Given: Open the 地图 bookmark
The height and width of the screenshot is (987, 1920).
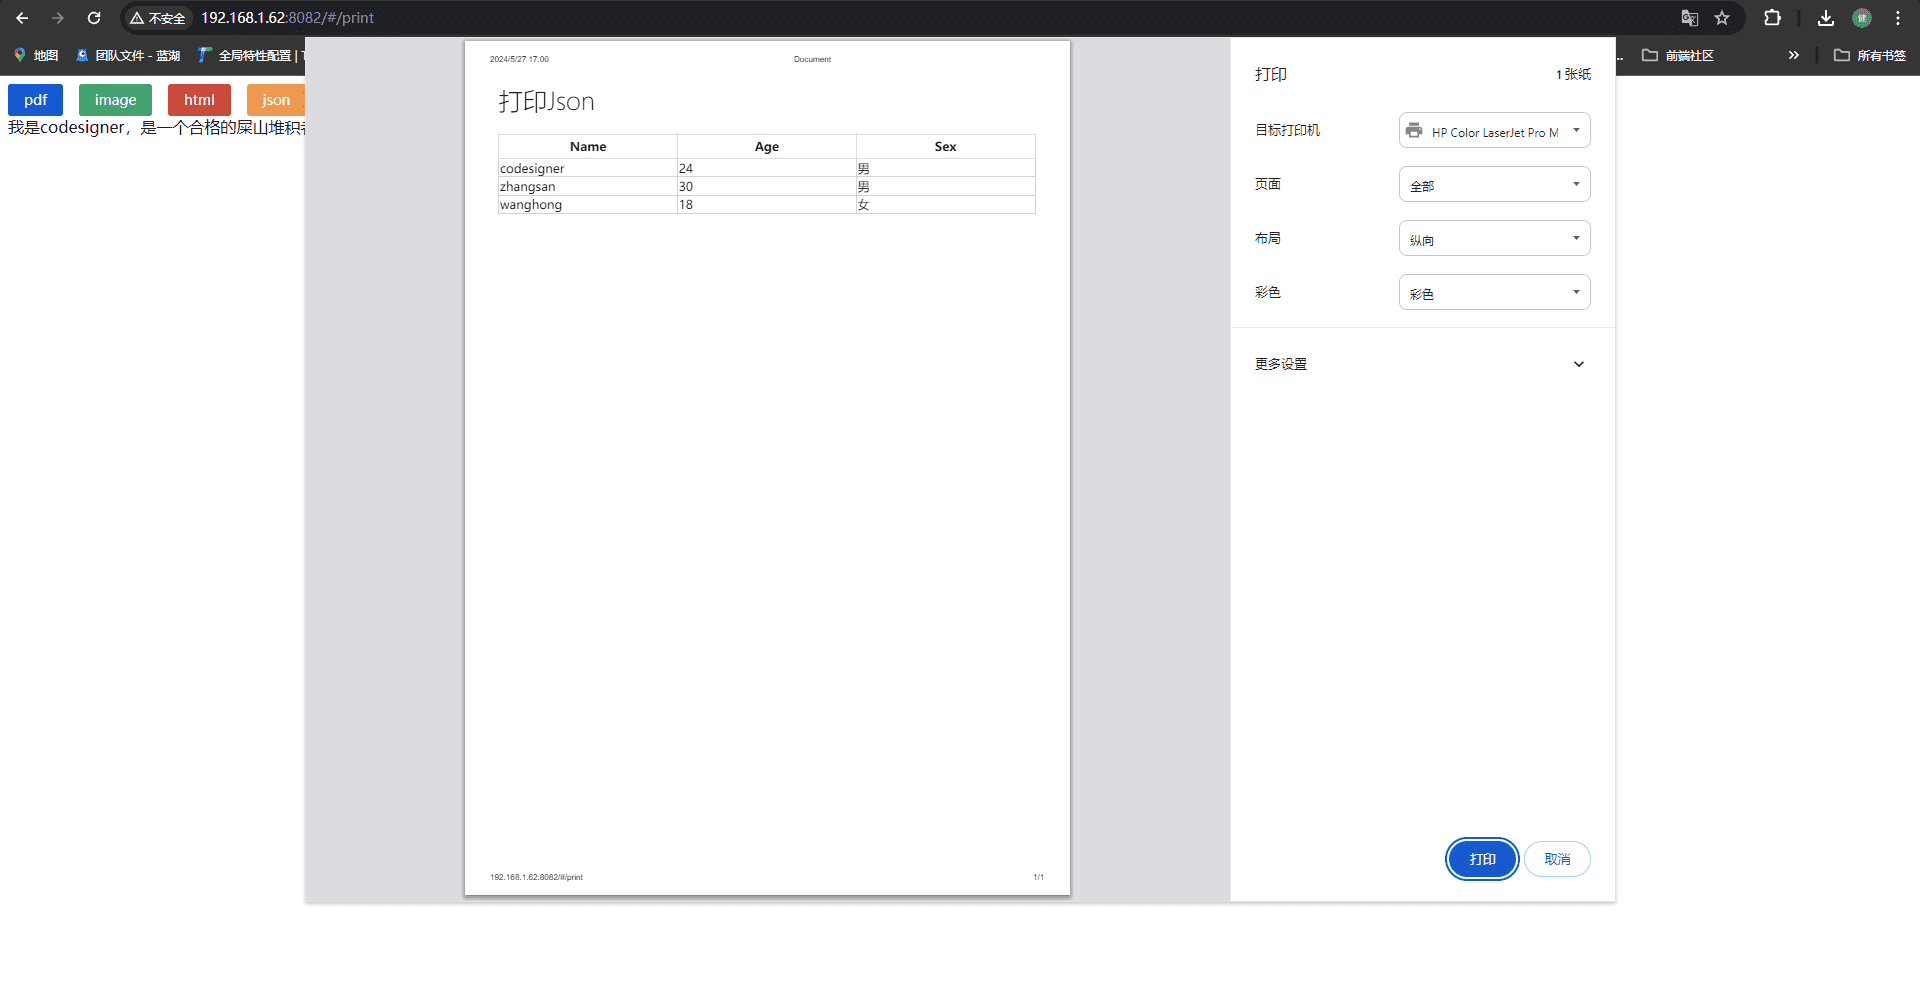Looking at the screenshot, I should pos(36,55).
